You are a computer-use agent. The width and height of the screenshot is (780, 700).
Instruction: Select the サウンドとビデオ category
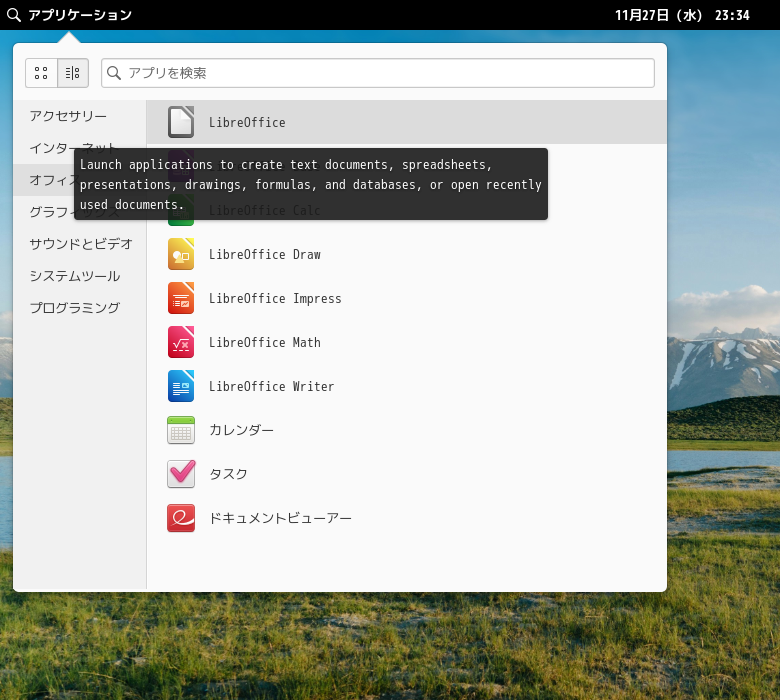tap(81, 244)
